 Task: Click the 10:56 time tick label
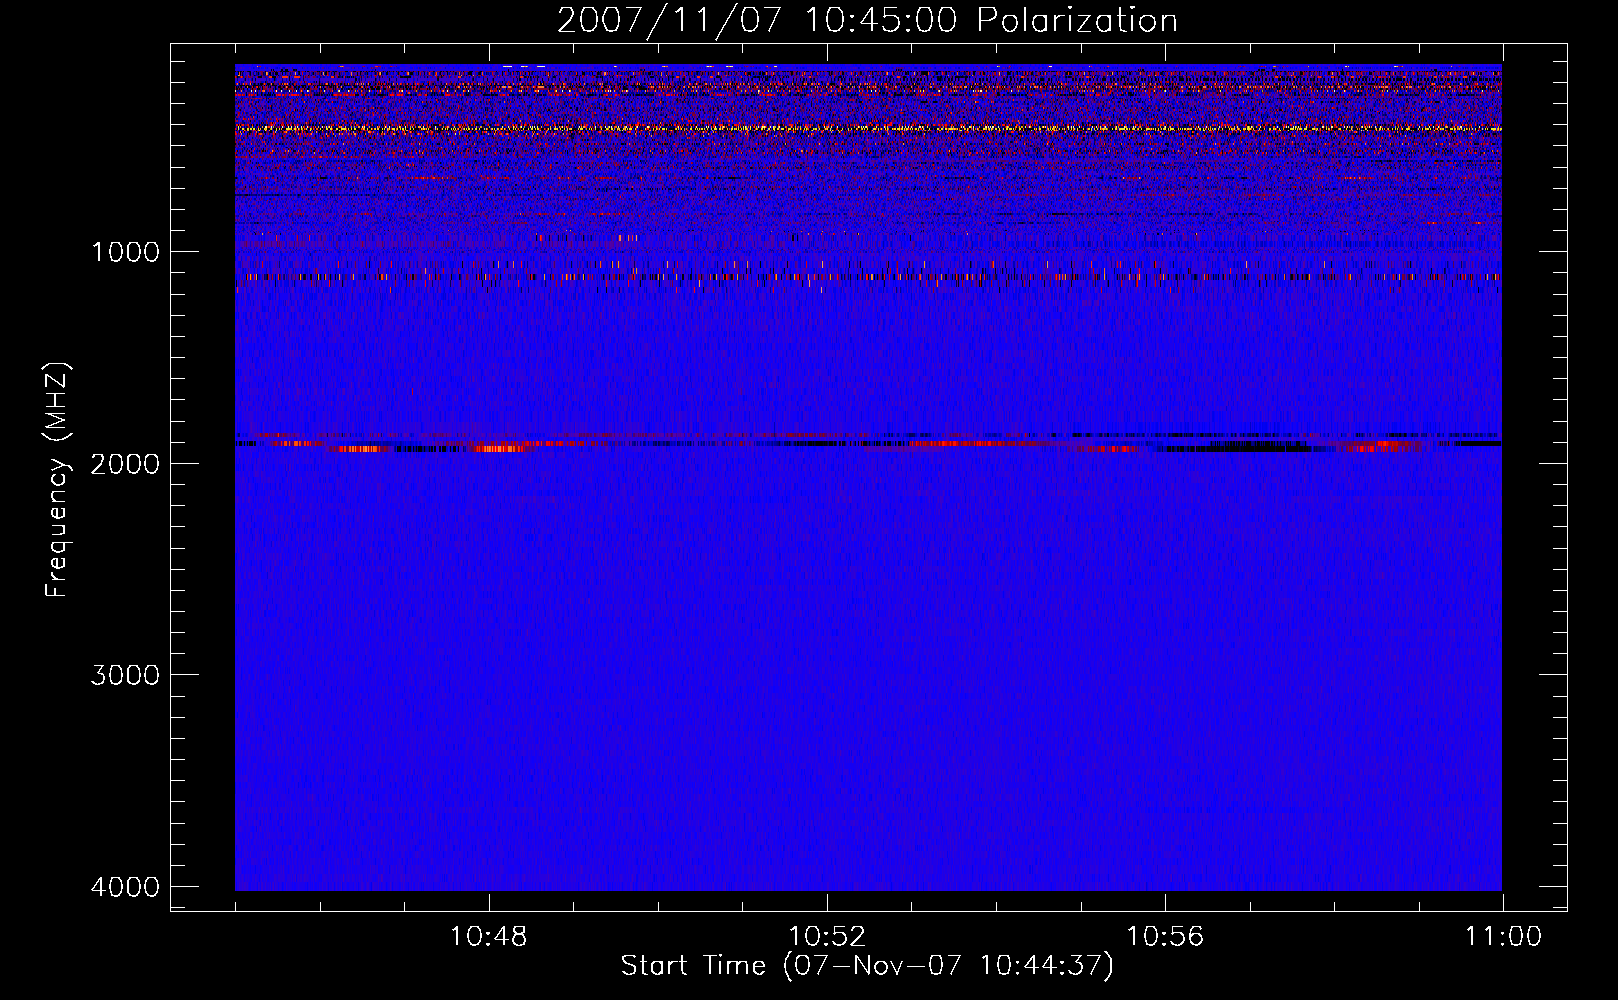pyautogui.click(x=1165, y=937)
